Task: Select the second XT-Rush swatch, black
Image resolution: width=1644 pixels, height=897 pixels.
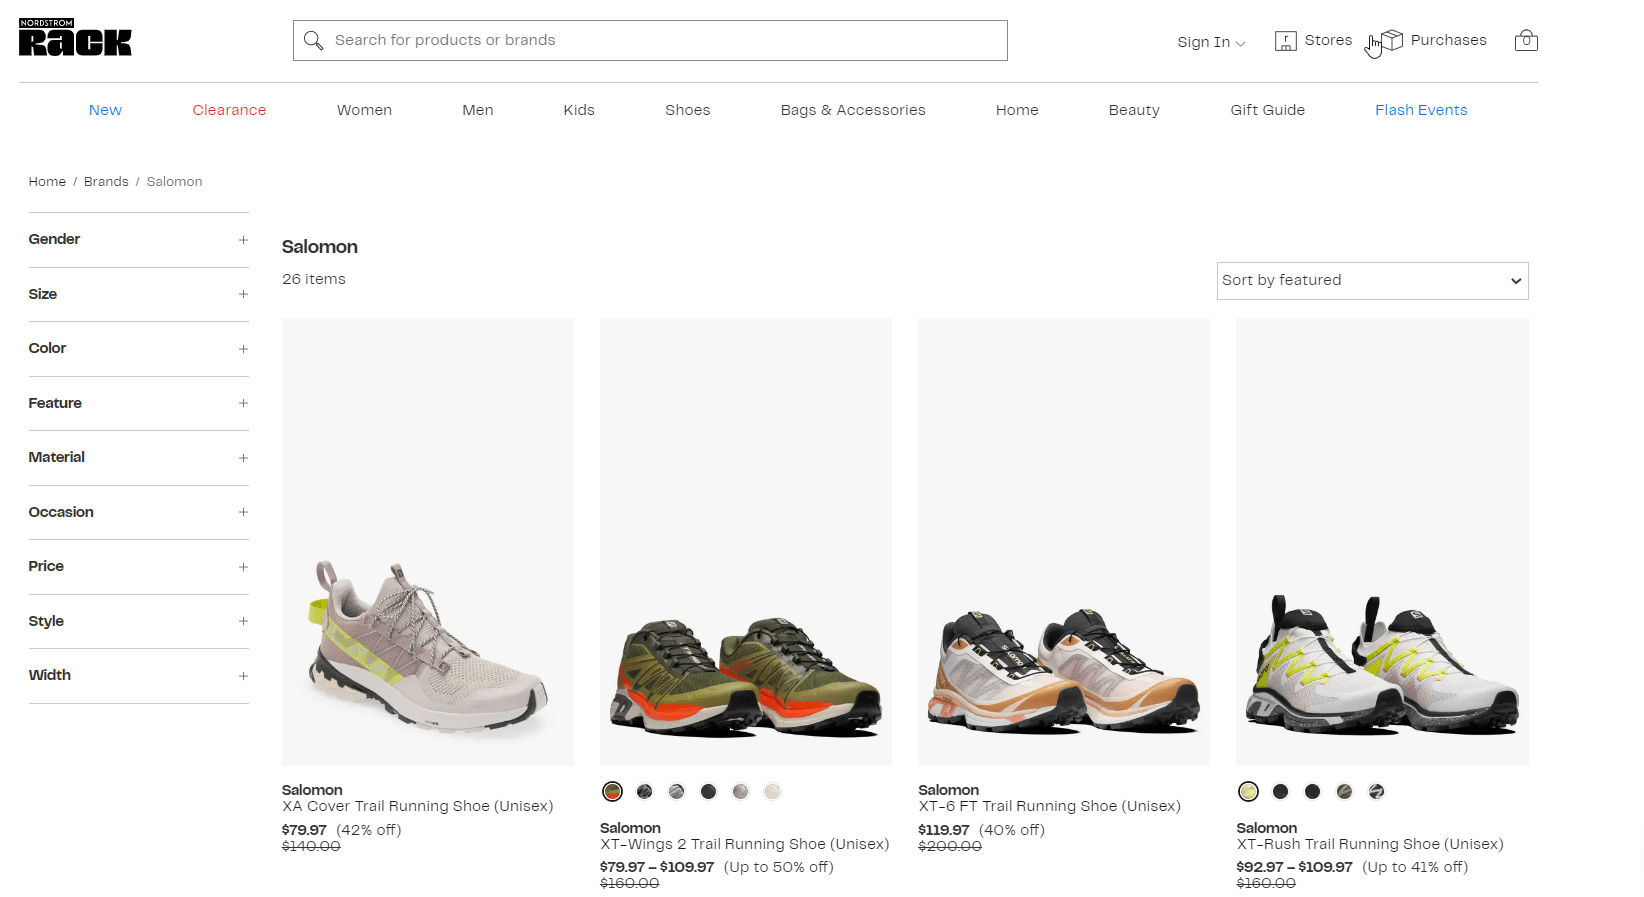Action: [1281, 792]
